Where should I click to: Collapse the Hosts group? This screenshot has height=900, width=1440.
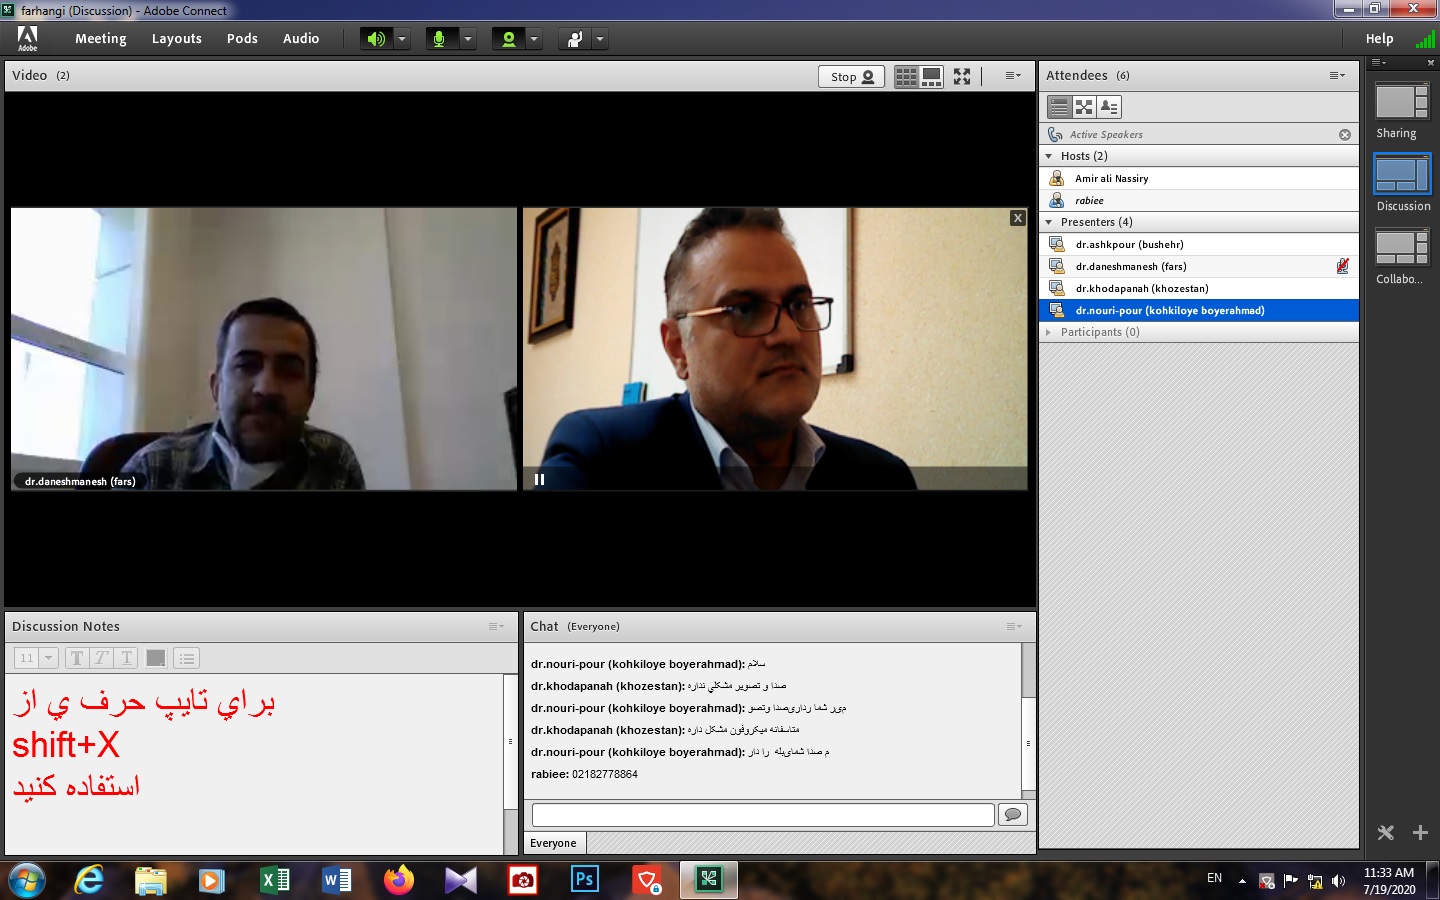pos(1048,156)
